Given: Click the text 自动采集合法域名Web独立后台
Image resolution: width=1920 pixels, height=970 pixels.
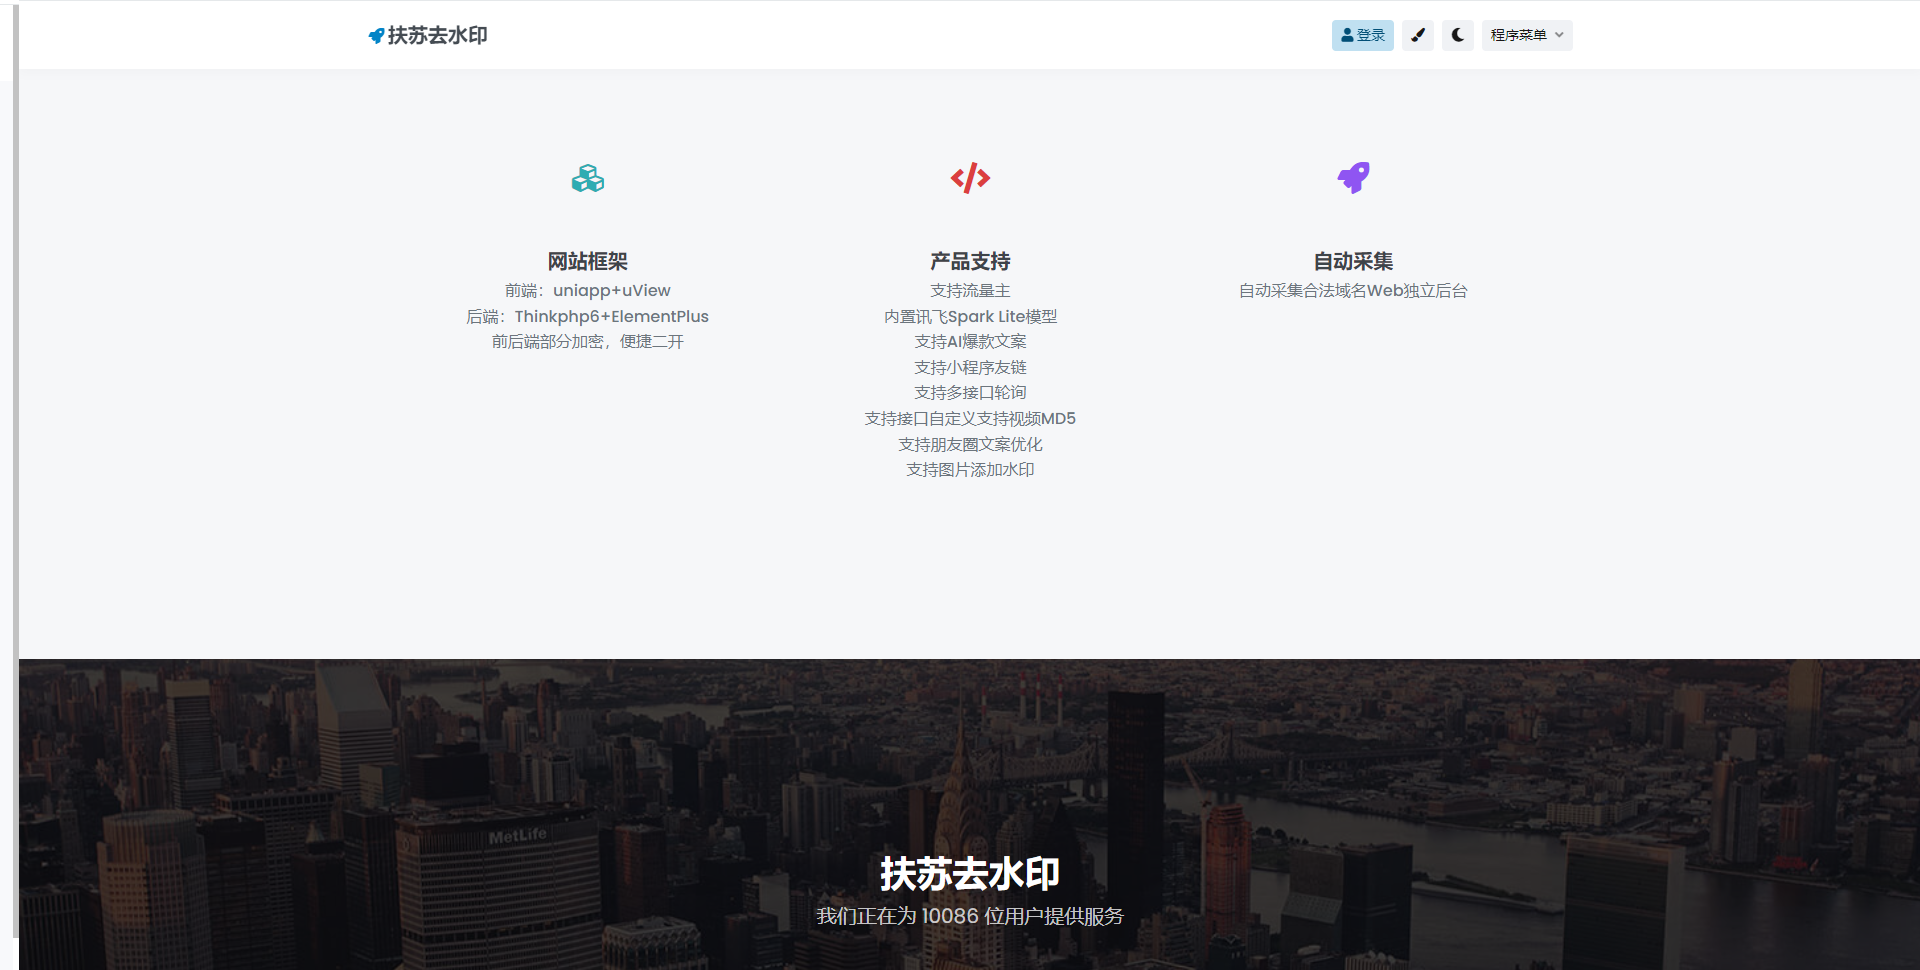Looking at the screenshot, I should tap(1353, 290).
